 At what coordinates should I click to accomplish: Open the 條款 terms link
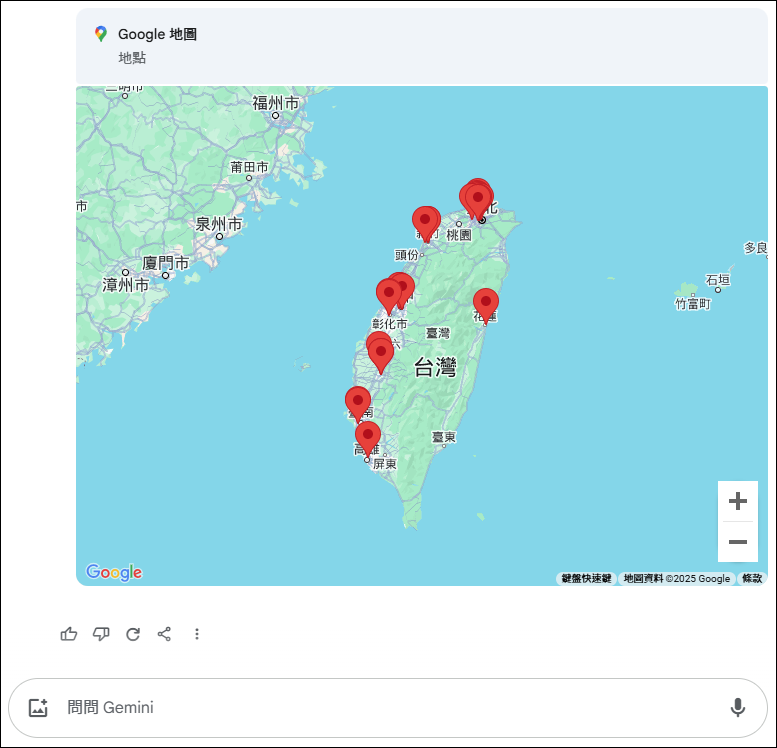point(752,578)
